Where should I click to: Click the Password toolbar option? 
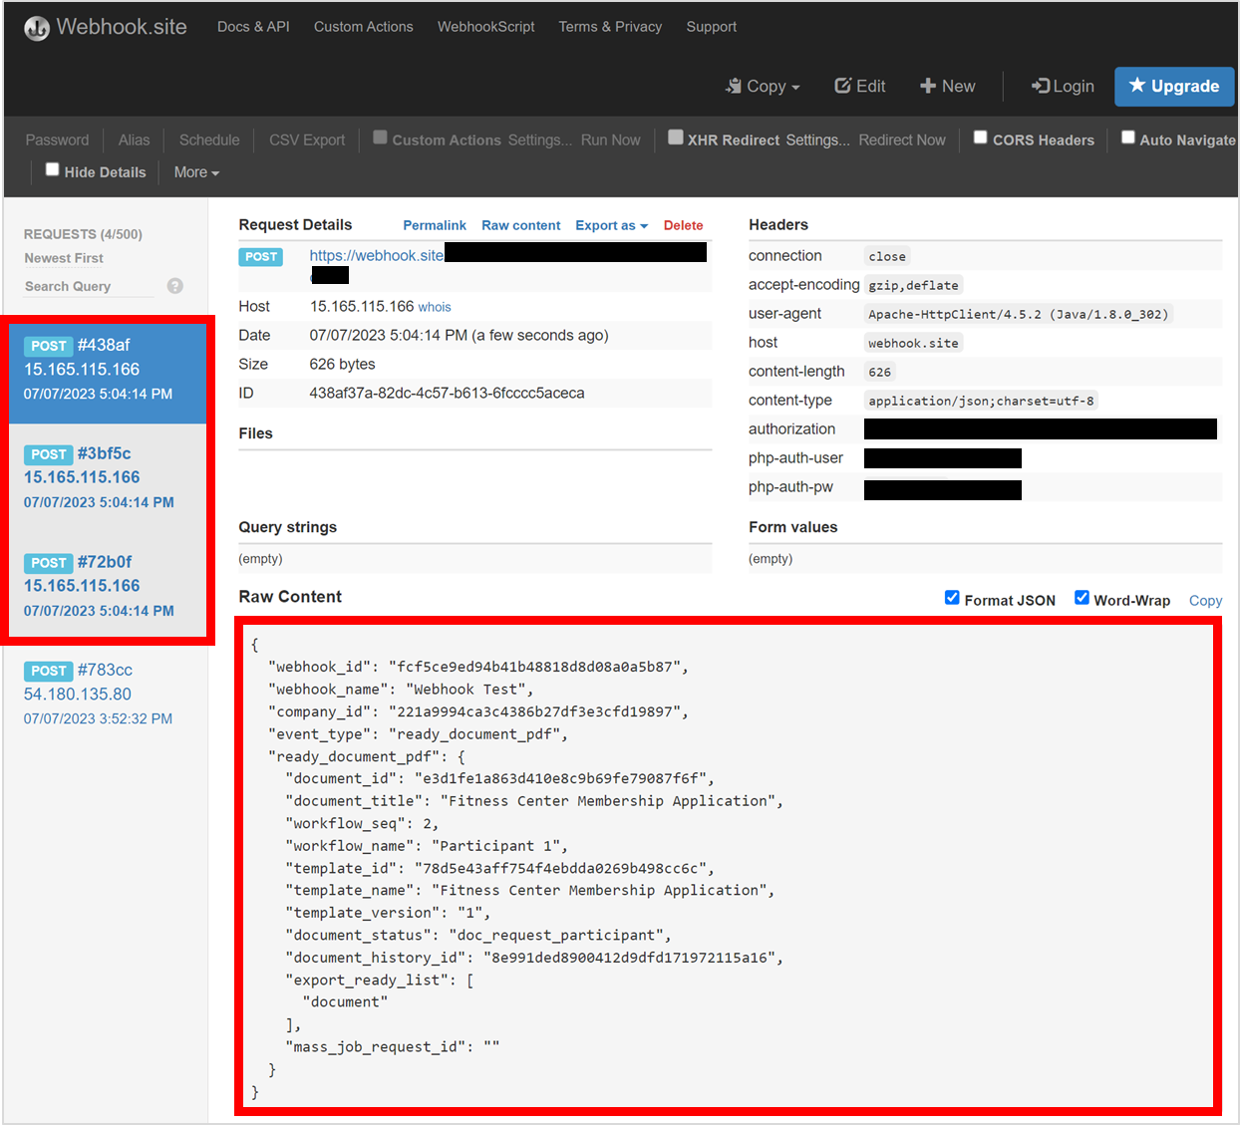[57, 140]
